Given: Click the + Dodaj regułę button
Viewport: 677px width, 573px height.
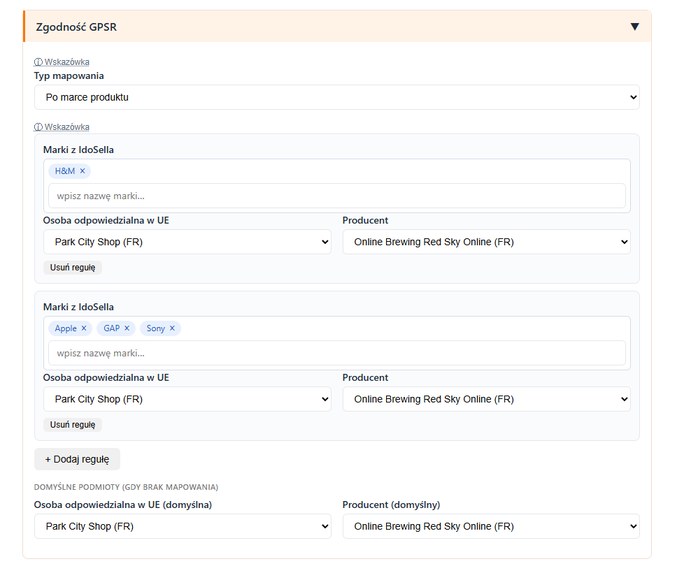Looking at the screenshot, I should click(x=77, y=459).
